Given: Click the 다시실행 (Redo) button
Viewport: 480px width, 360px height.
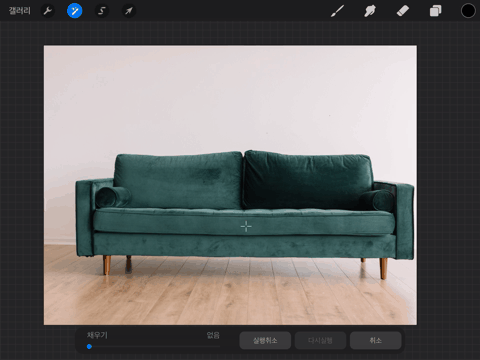Looking at the screenshot, I should coord(320,340).
